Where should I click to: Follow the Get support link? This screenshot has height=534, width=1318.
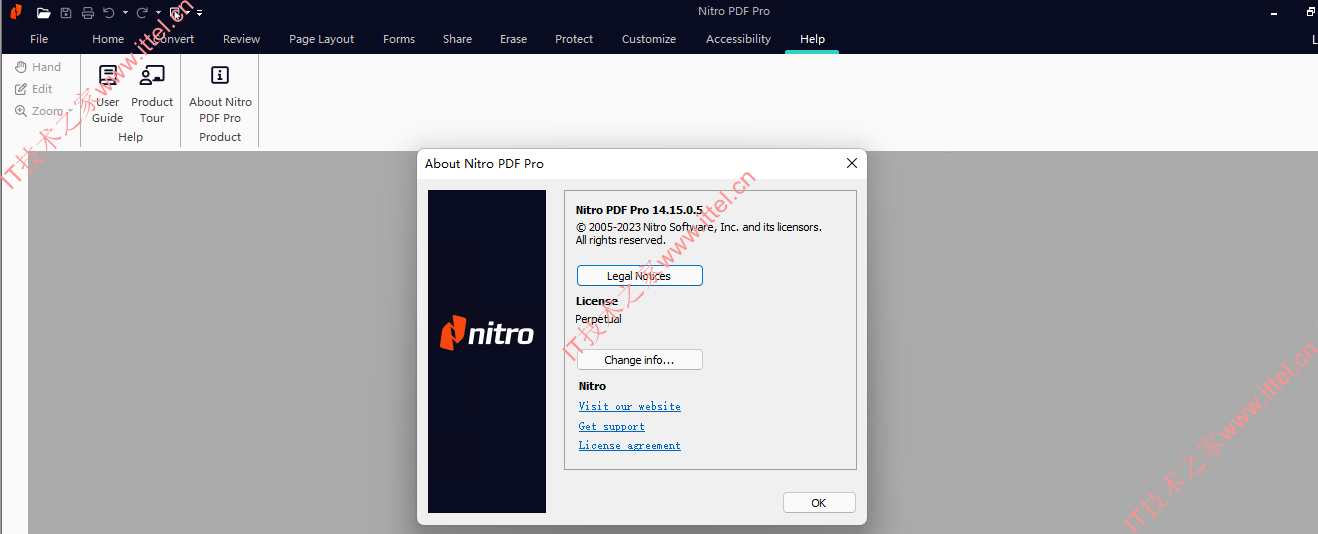point(612,426)
